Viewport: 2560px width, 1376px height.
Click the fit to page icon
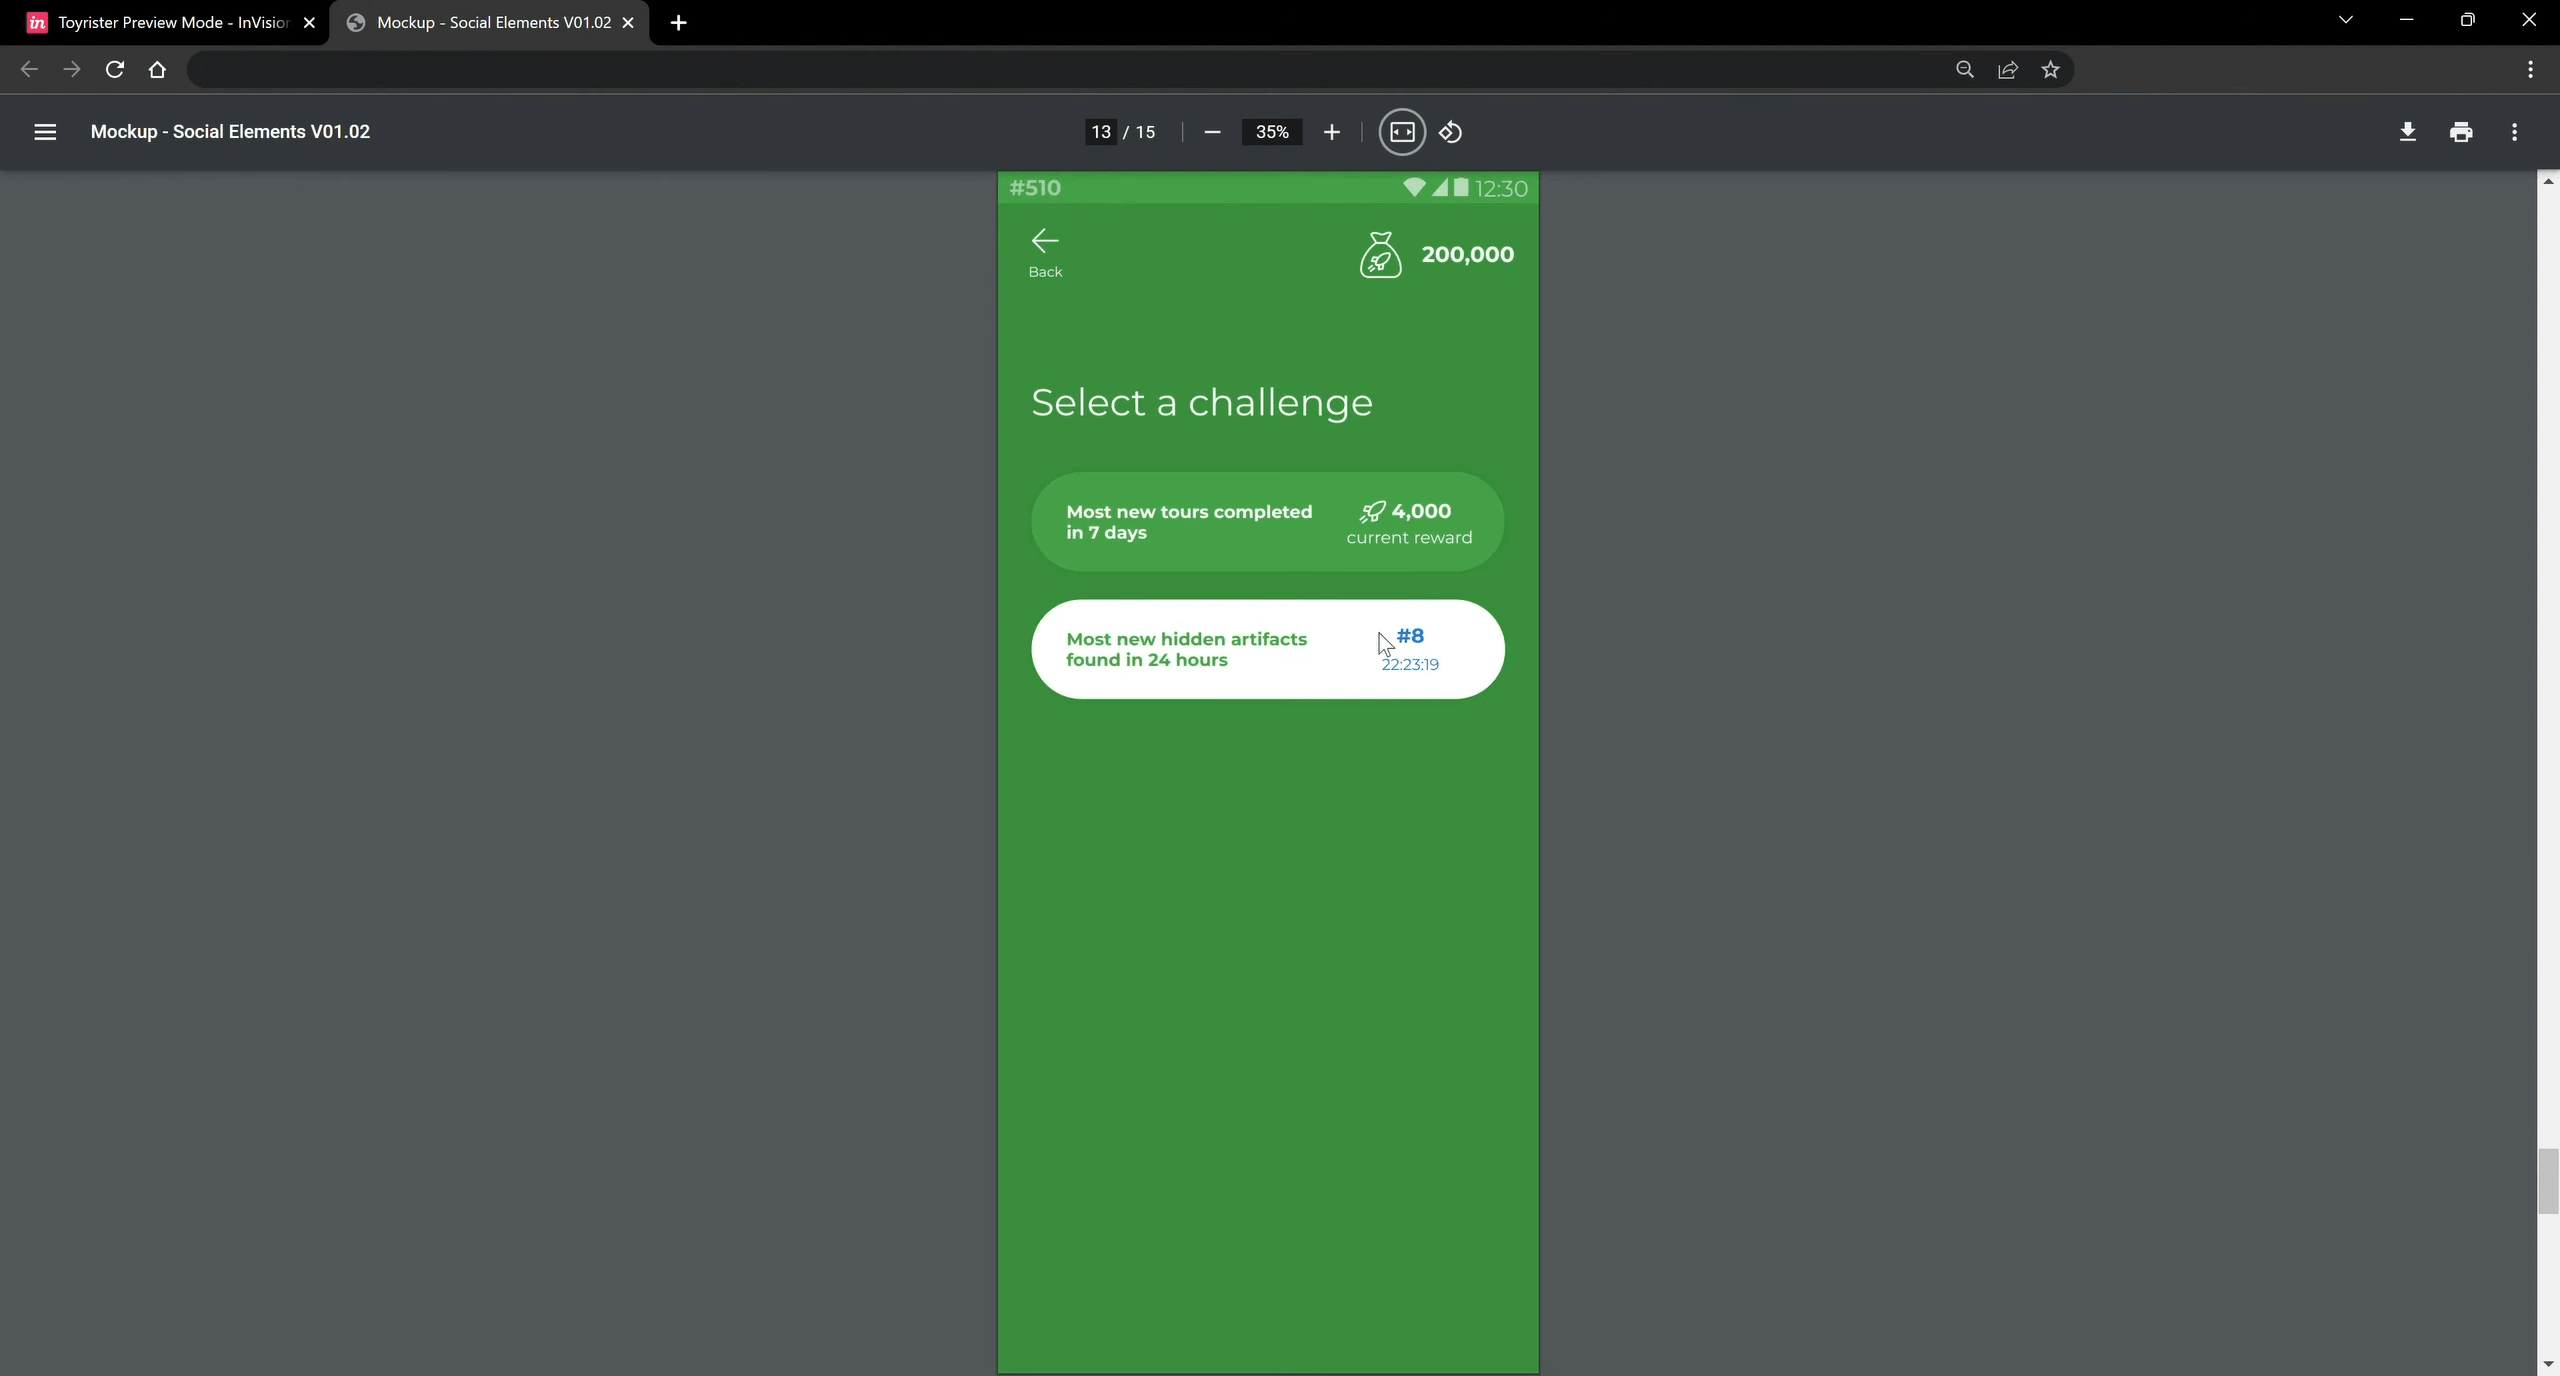tap(1402, 132)
